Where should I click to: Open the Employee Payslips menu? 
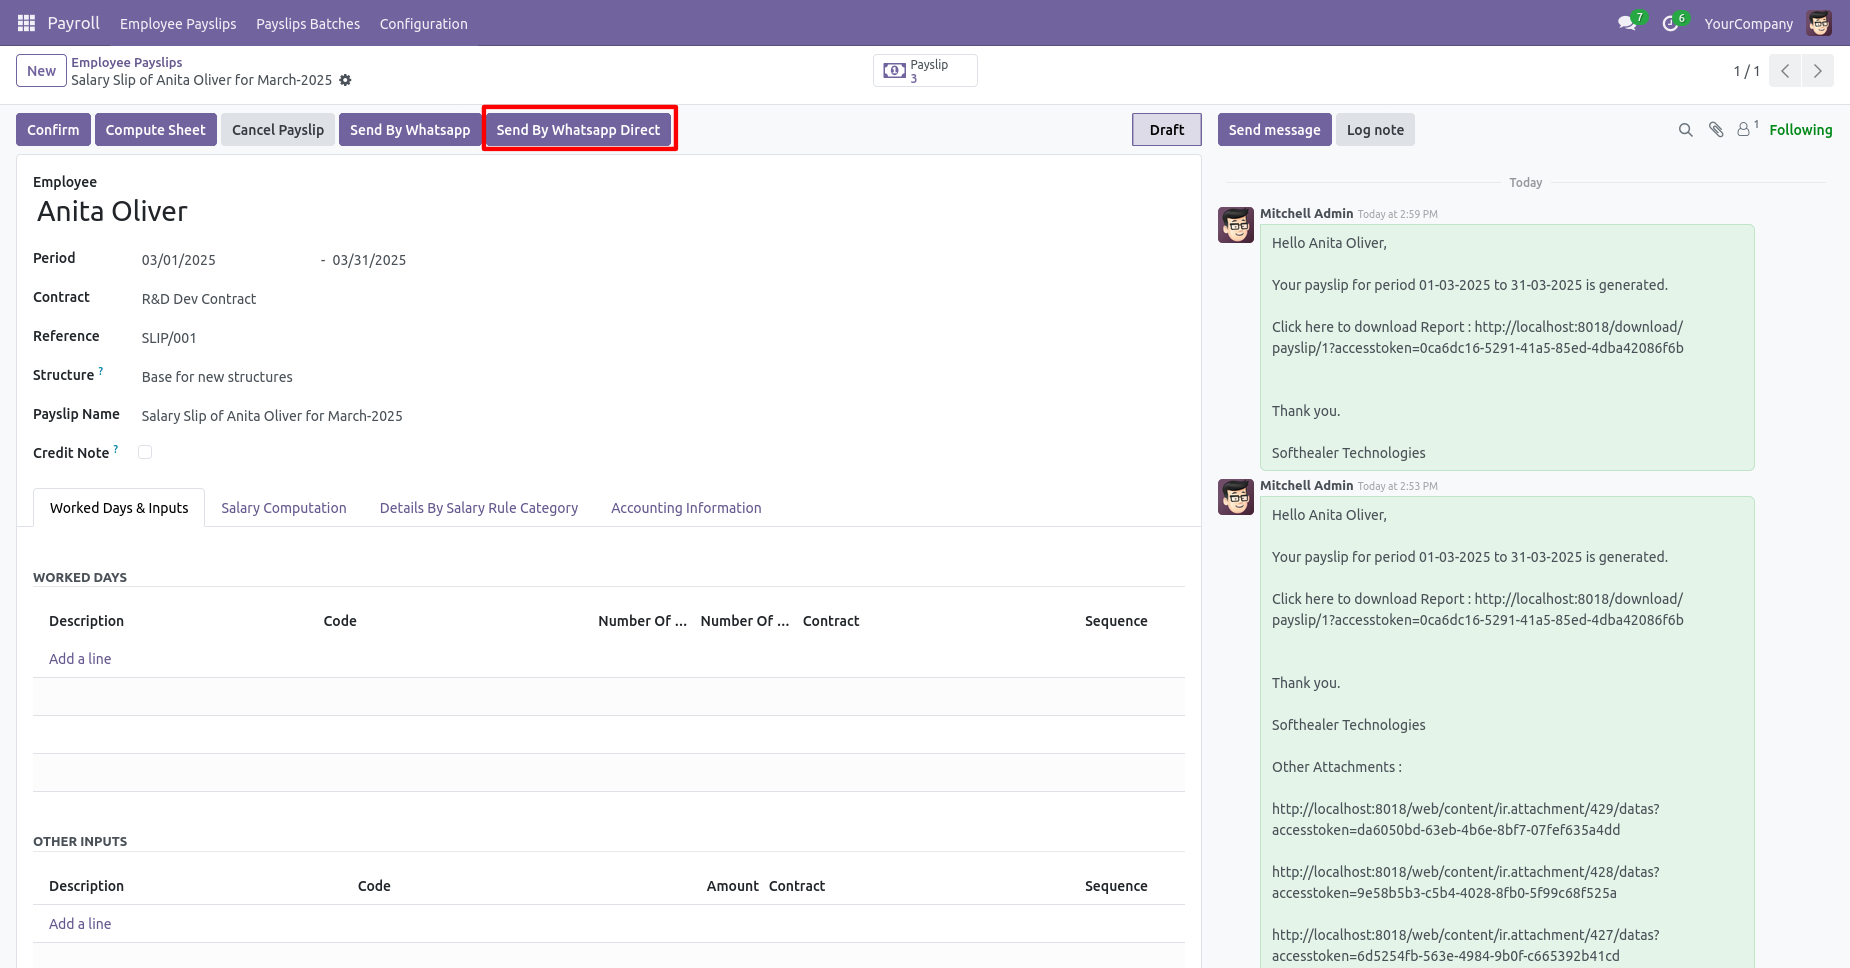tap(178, 24)
